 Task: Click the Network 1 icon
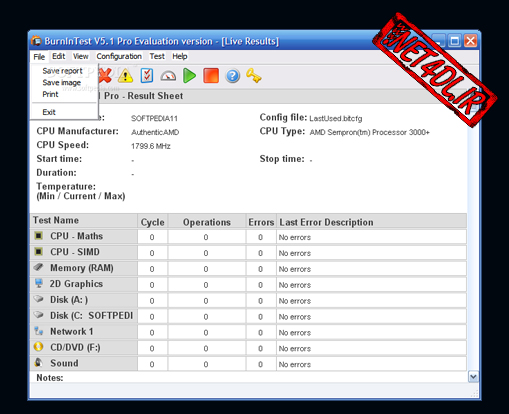click(39, 331)
